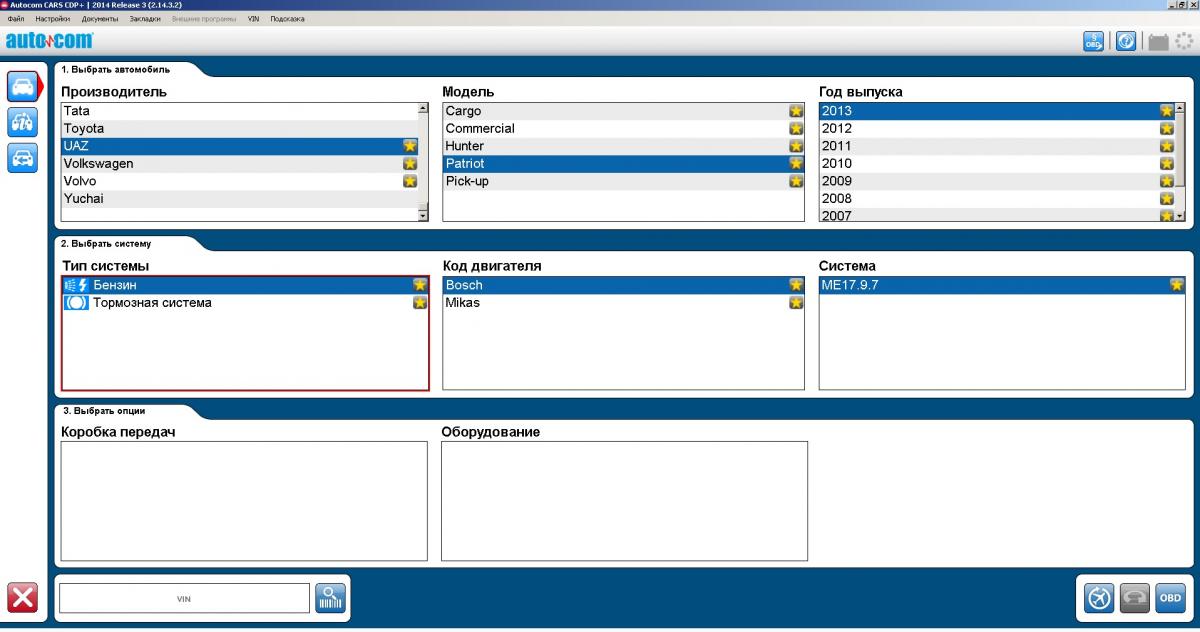Toggle the favorite star for year 2013

(x=1166, y=111)
